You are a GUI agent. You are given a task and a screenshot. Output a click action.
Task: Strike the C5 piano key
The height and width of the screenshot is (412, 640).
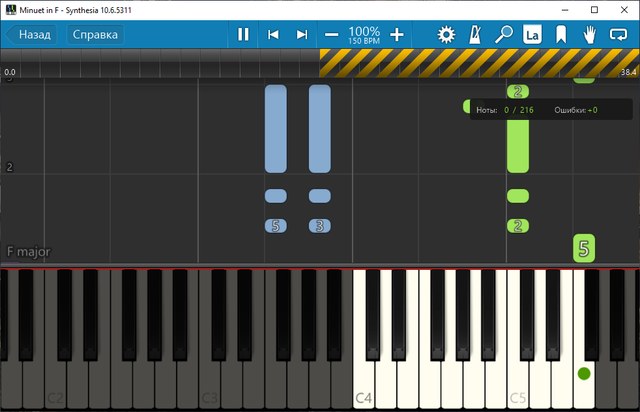click(x=518, y=384)
